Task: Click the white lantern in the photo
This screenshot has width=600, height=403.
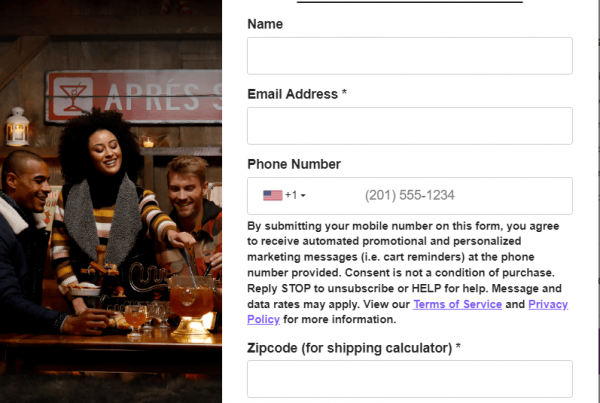Action: (17, 127)
